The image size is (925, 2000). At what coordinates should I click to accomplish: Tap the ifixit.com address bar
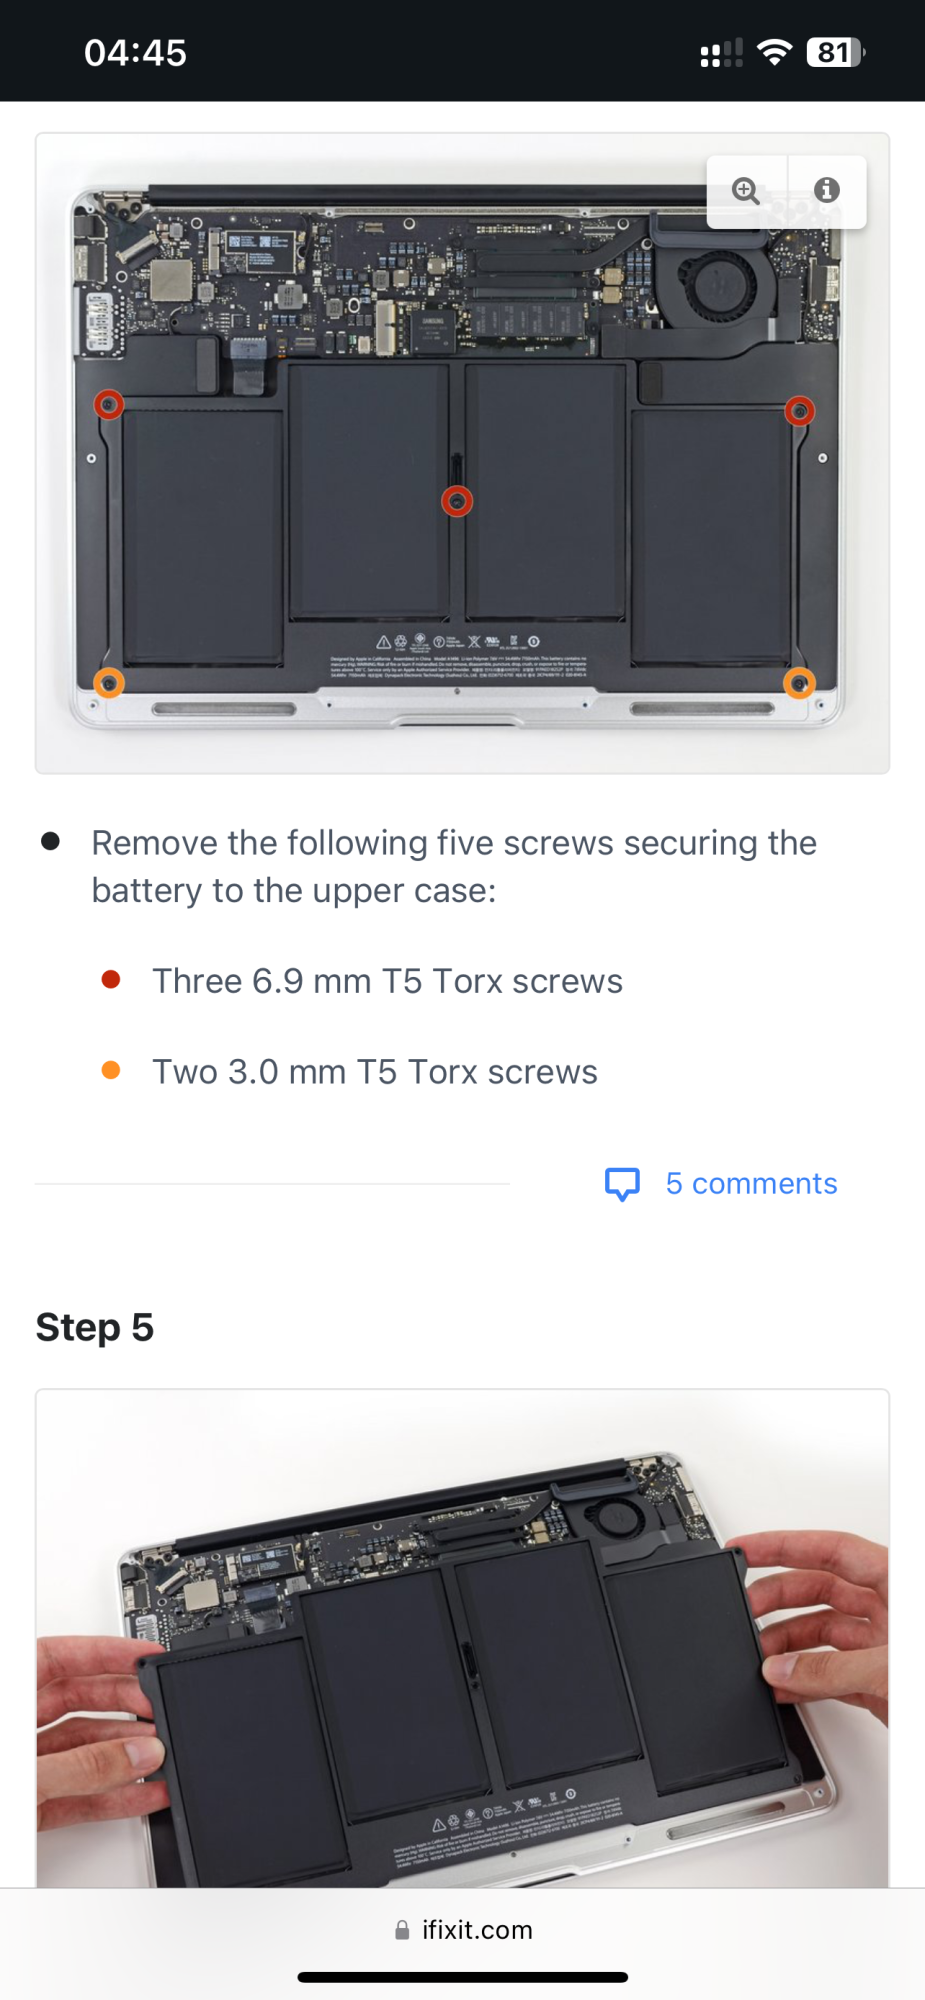point(463,1930)
